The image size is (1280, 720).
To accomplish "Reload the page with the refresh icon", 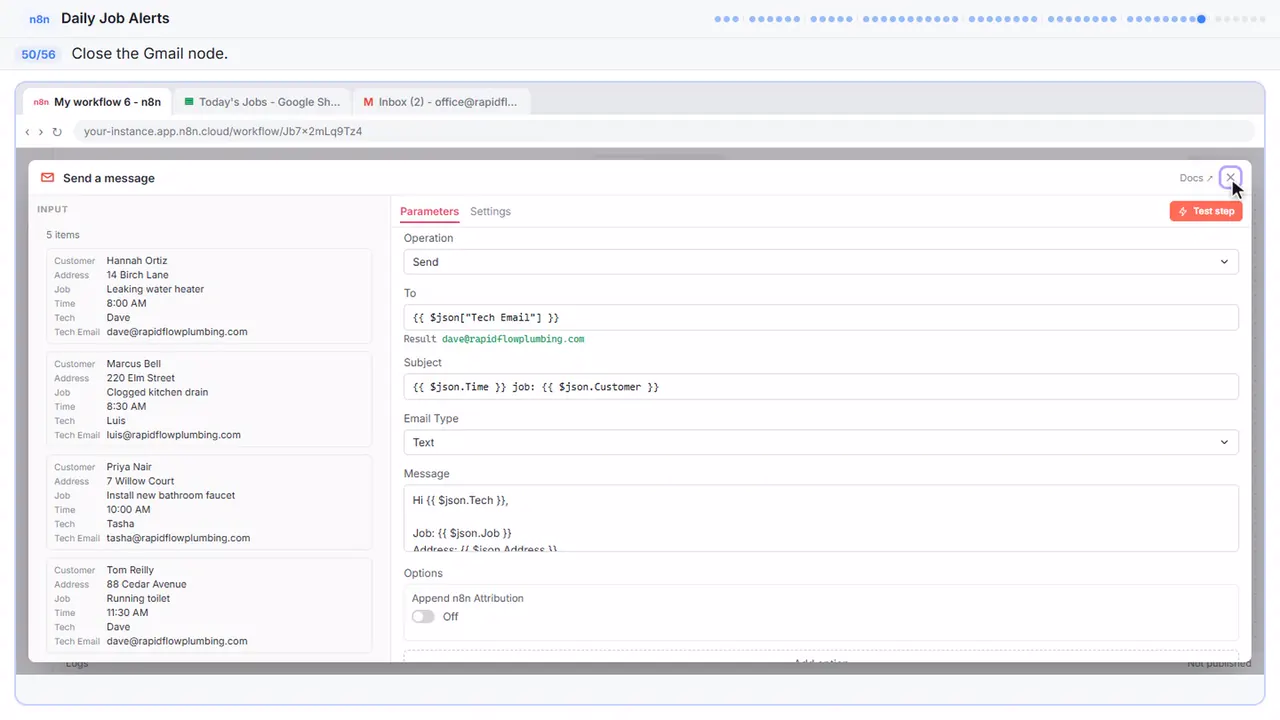I will (x=57, y=131).
